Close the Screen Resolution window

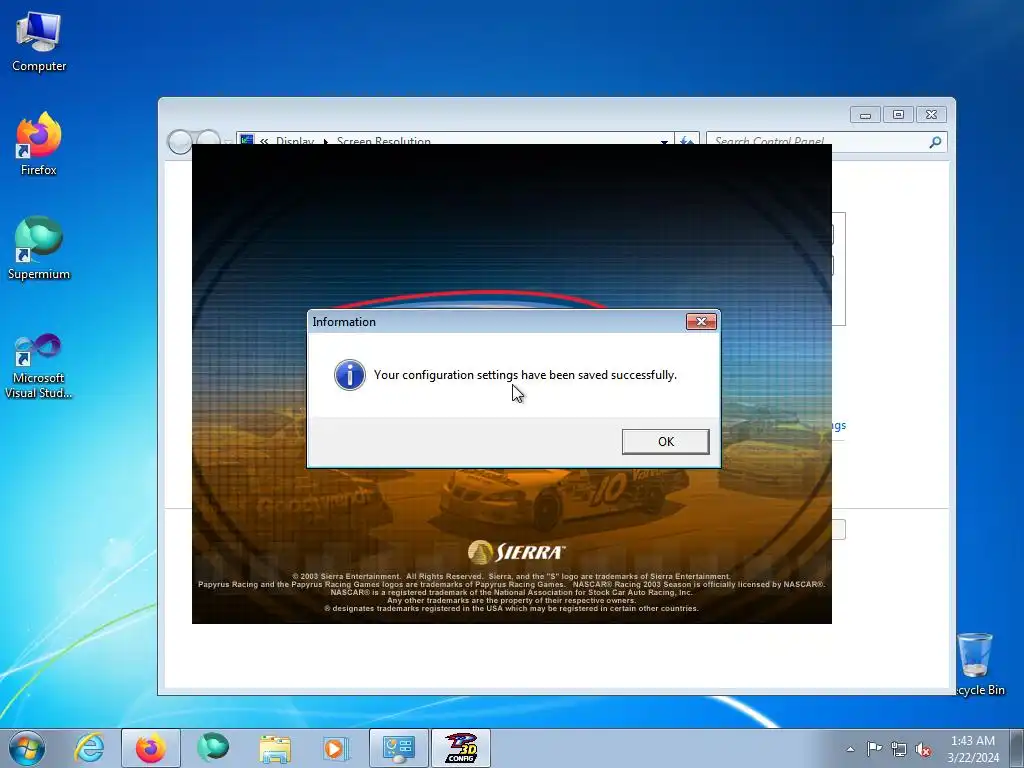(931, 115)
